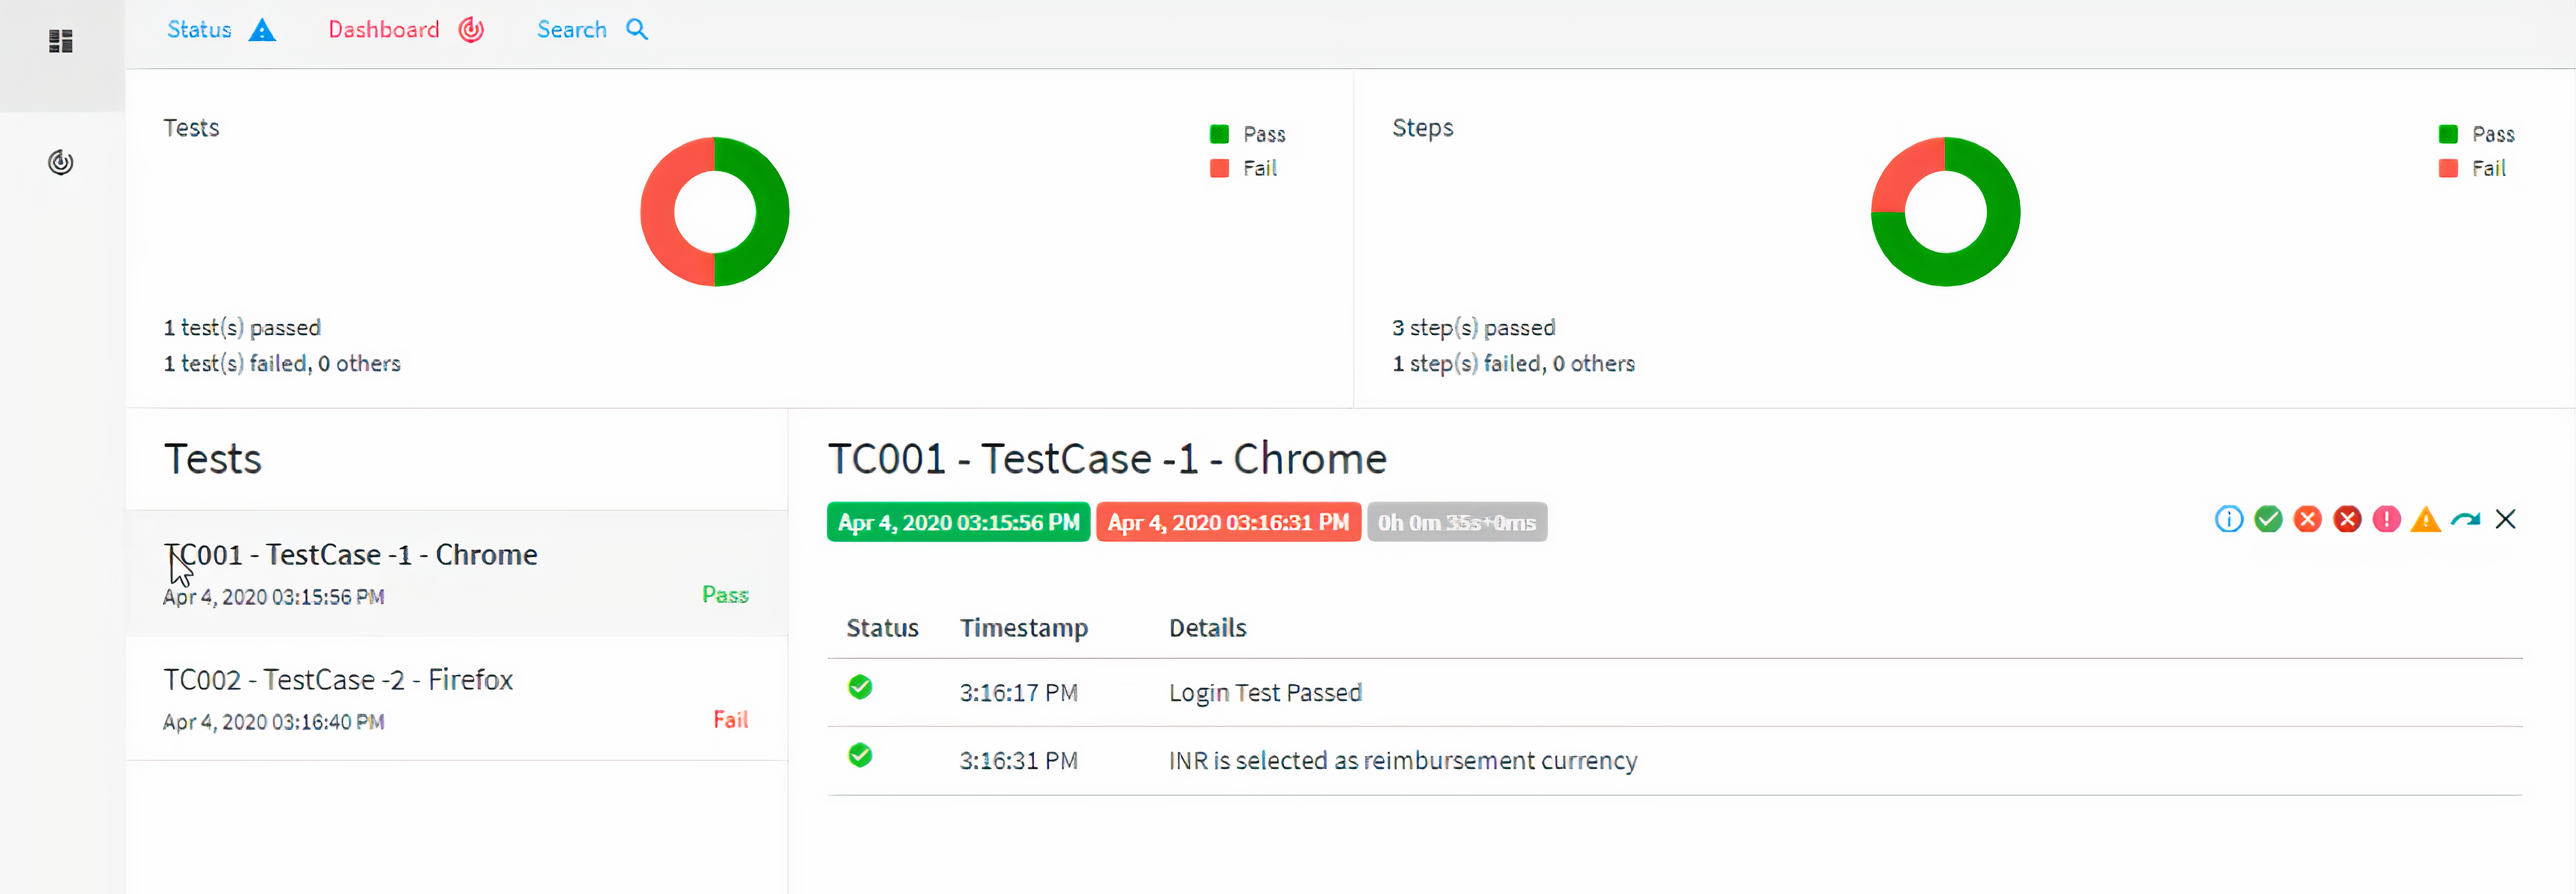Filter steps by pink error exclamation icon

pos(2386,519)
